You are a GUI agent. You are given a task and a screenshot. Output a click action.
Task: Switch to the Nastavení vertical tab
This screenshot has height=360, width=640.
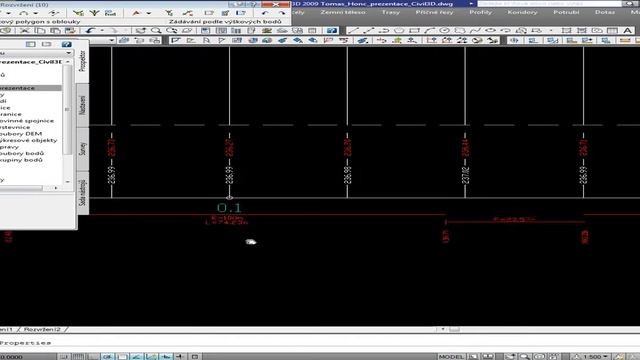(x=82, y=105)
